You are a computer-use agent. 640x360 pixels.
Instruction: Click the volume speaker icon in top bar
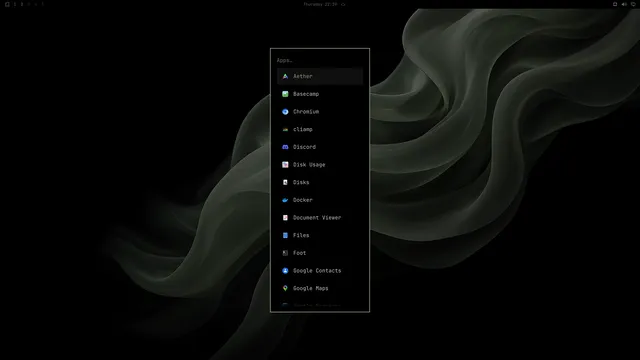click(624, 4)
